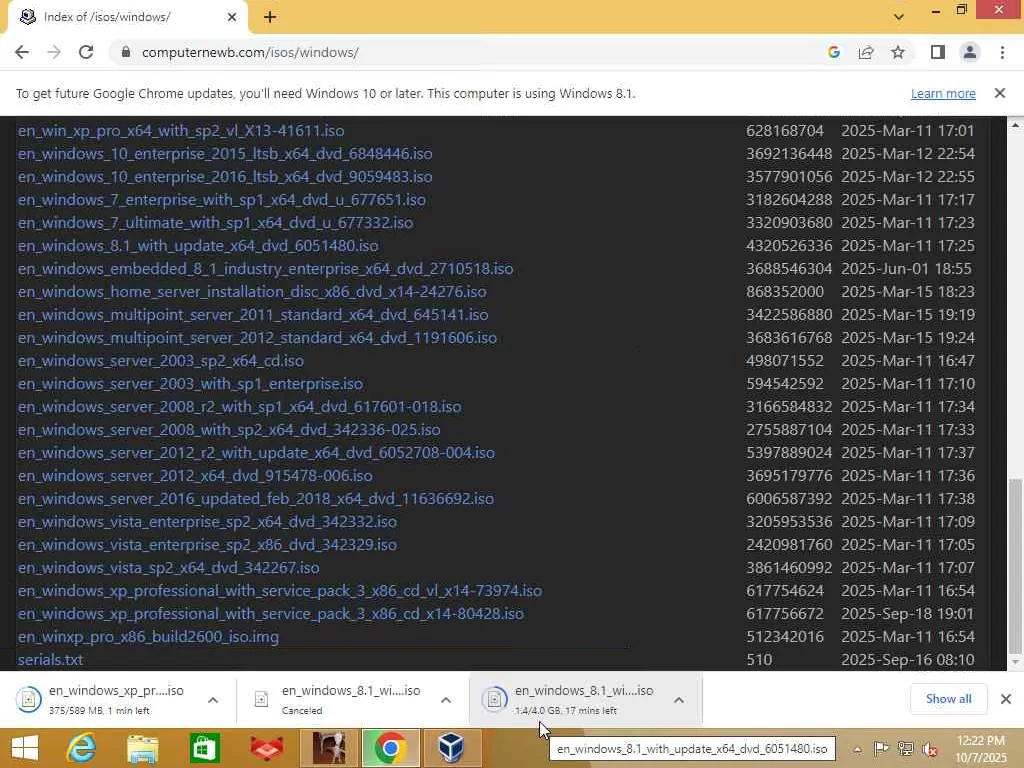Download en_windows_server_2016_updated_feb_2018 iso
1024x768 pixels.
point(255,498)
